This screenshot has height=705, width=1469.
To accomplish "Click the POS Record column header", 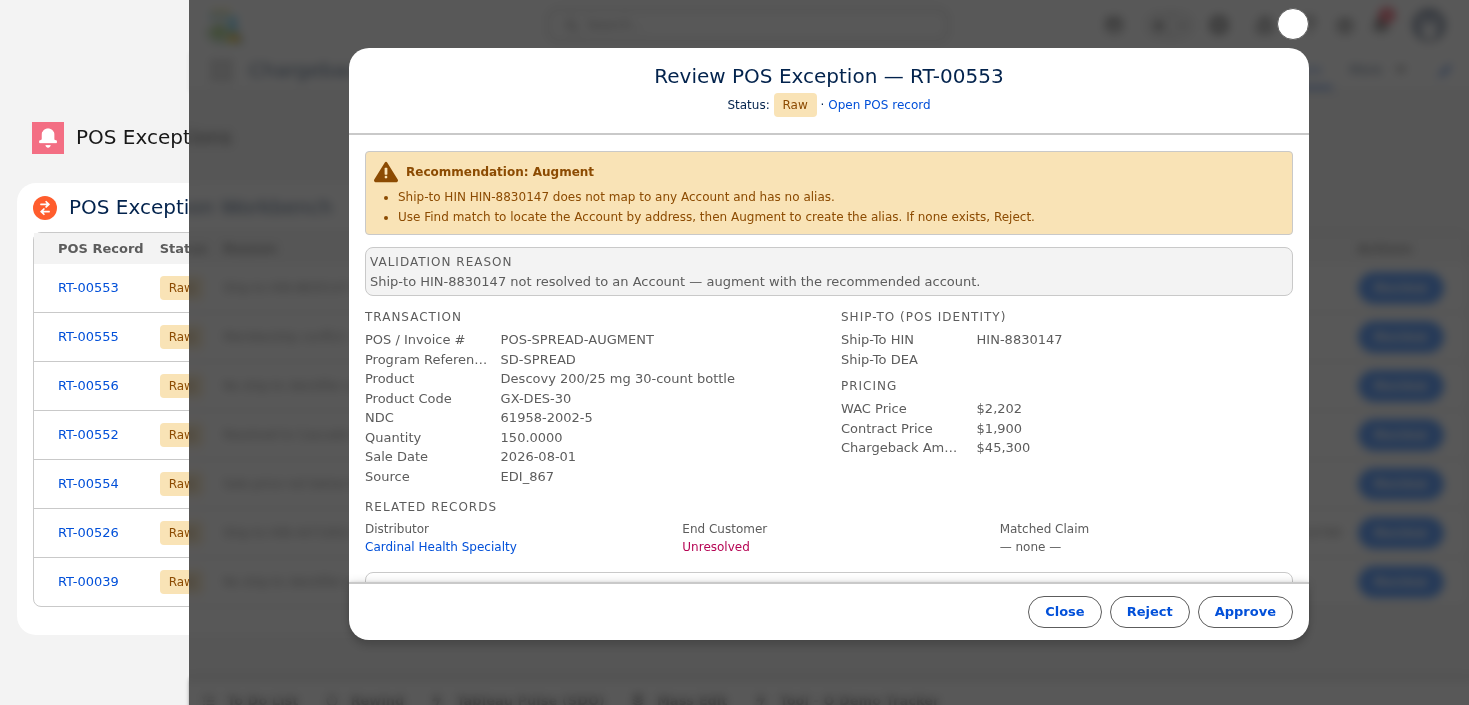I will click(x=101, y=249).
